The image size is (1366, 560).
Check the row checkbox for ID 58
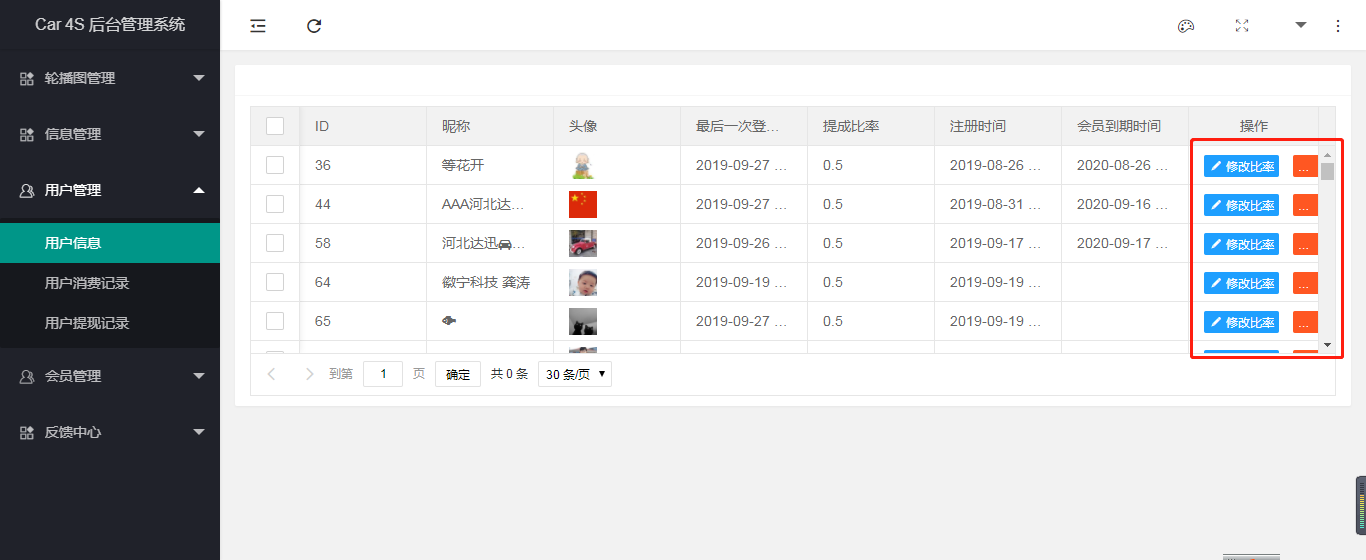(275, 243)
